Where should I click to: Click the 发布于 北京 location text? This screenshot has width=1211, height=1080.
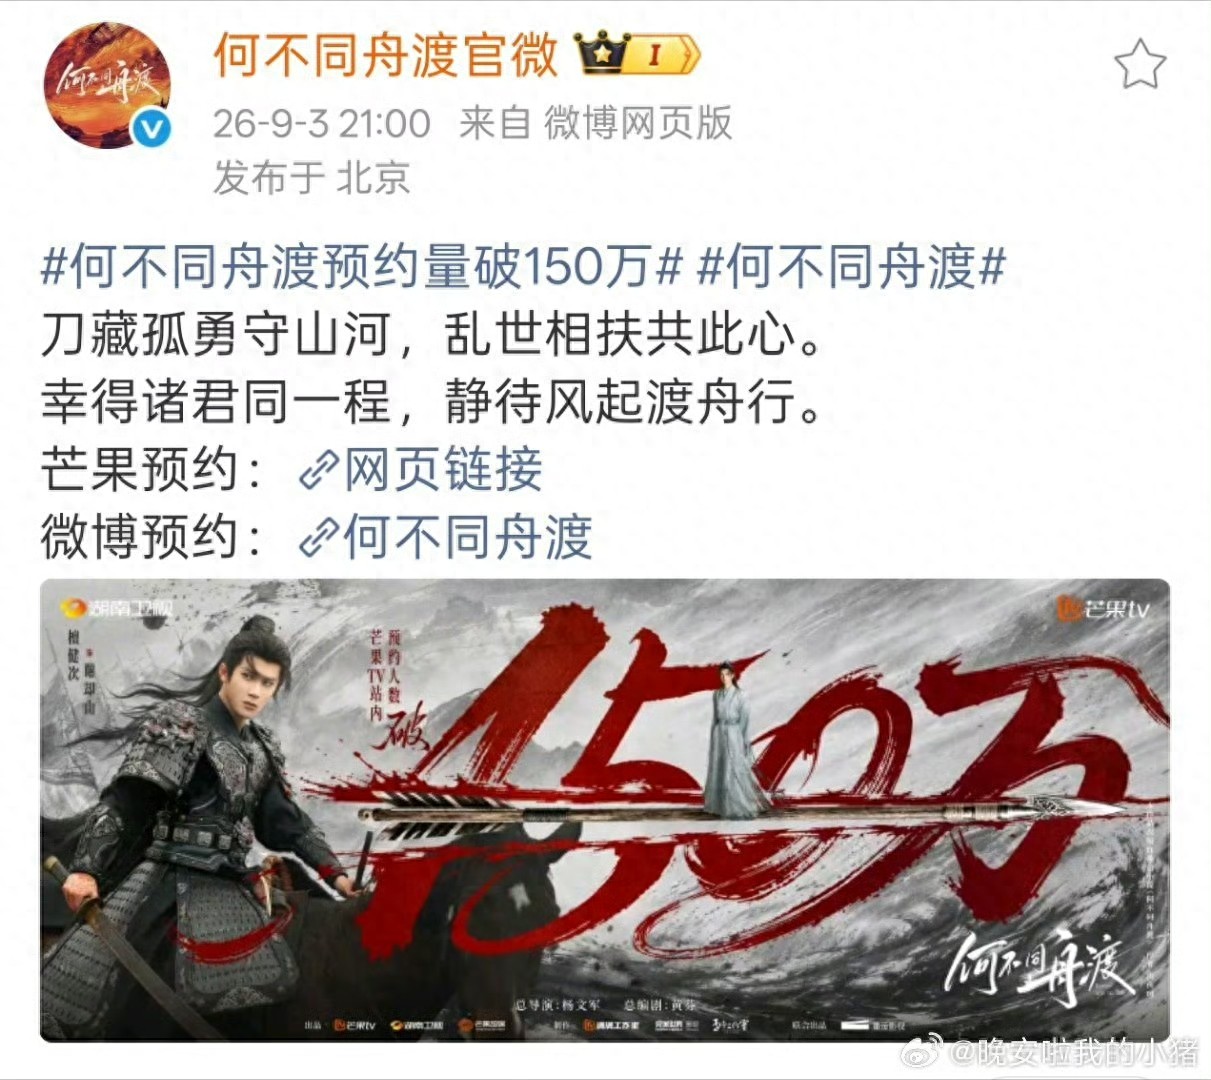click(x=312, y=178)
